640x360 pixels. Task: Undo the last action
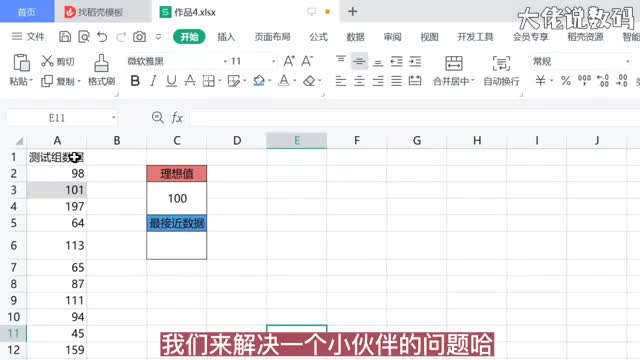pos(102,37)
